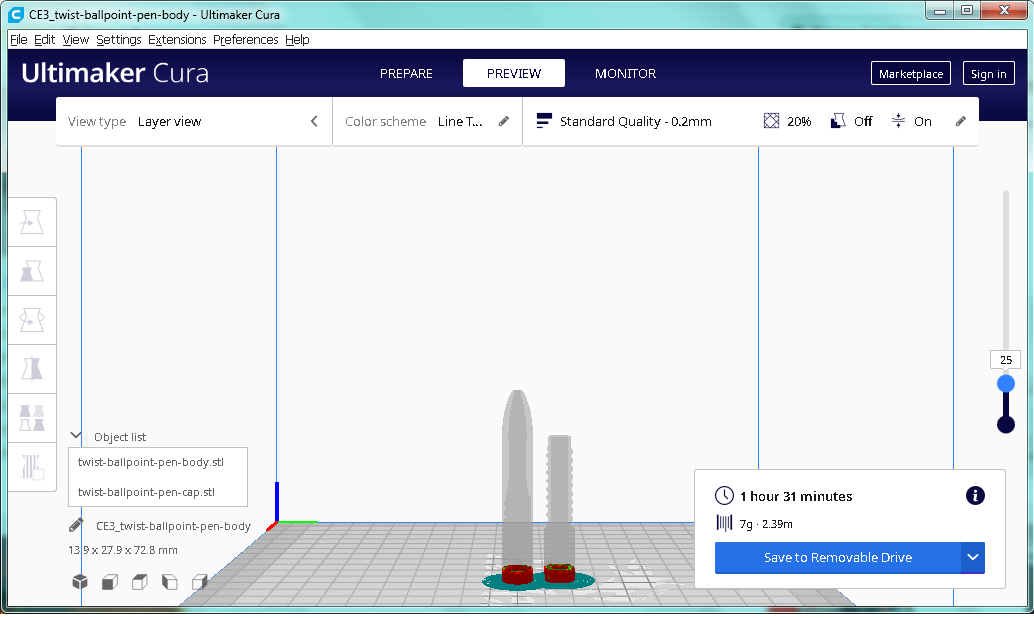This screenshot has height=618, width=1034.
Task: Edit the job name with pencil icon
Action: pos(76,525)
